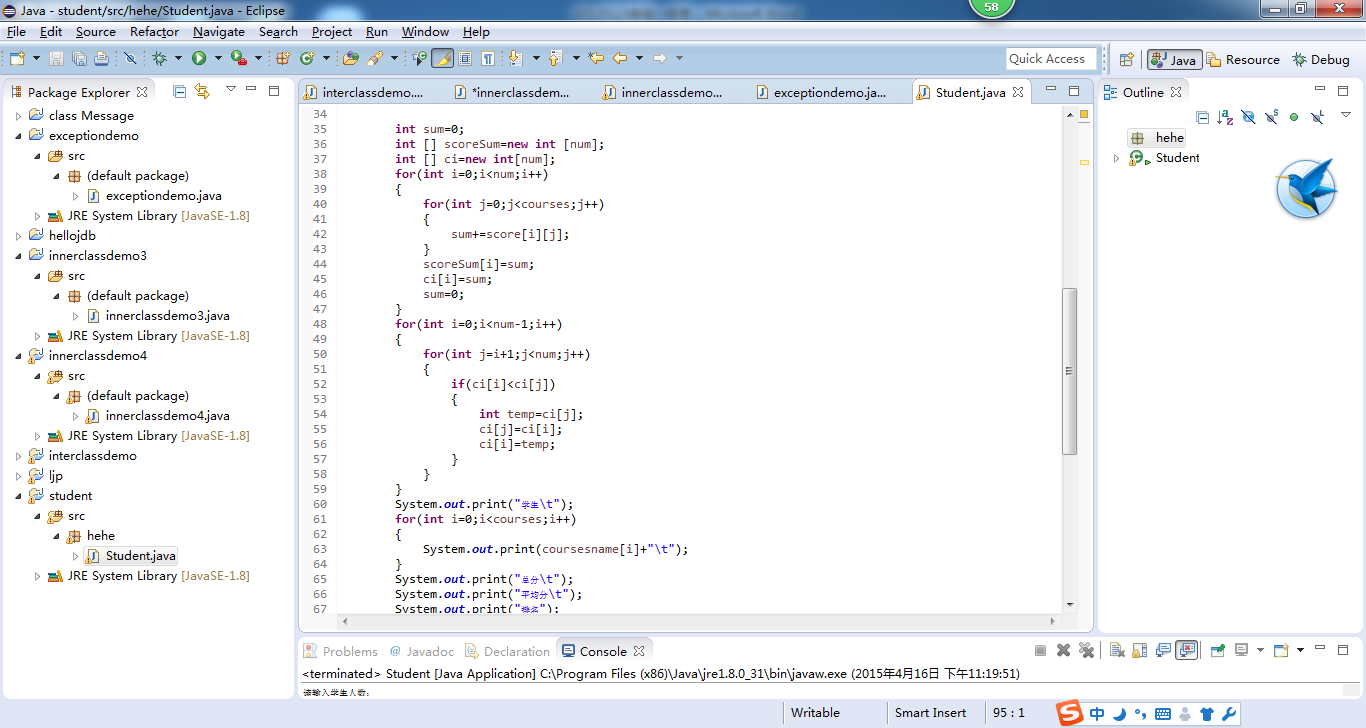1366x728 pixels.
Task: Expand innerclassdemo3.java tree node
Action: (75, 316)
